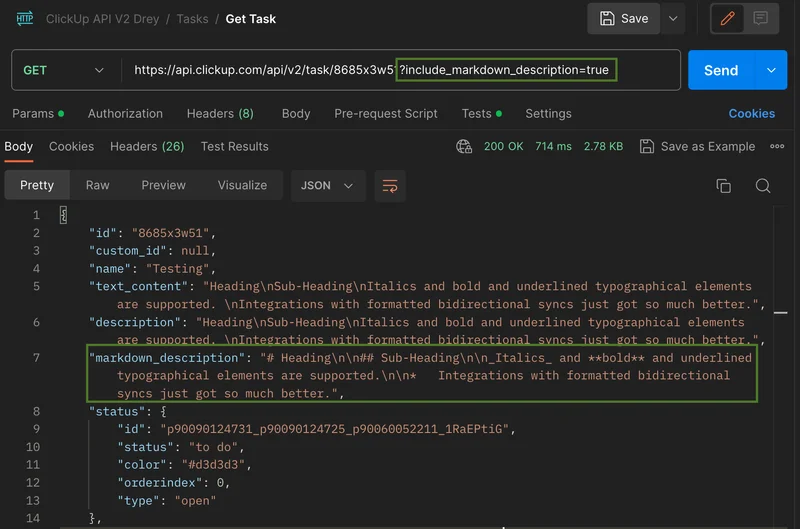Open the request Settings tab

(x=548, y=114)
